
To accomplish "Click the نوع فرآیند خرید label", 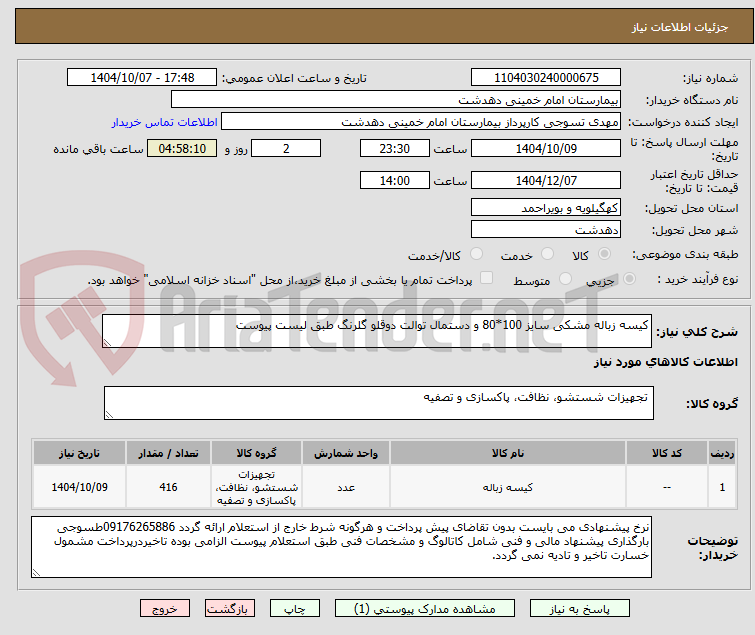I will coord(698,279).
